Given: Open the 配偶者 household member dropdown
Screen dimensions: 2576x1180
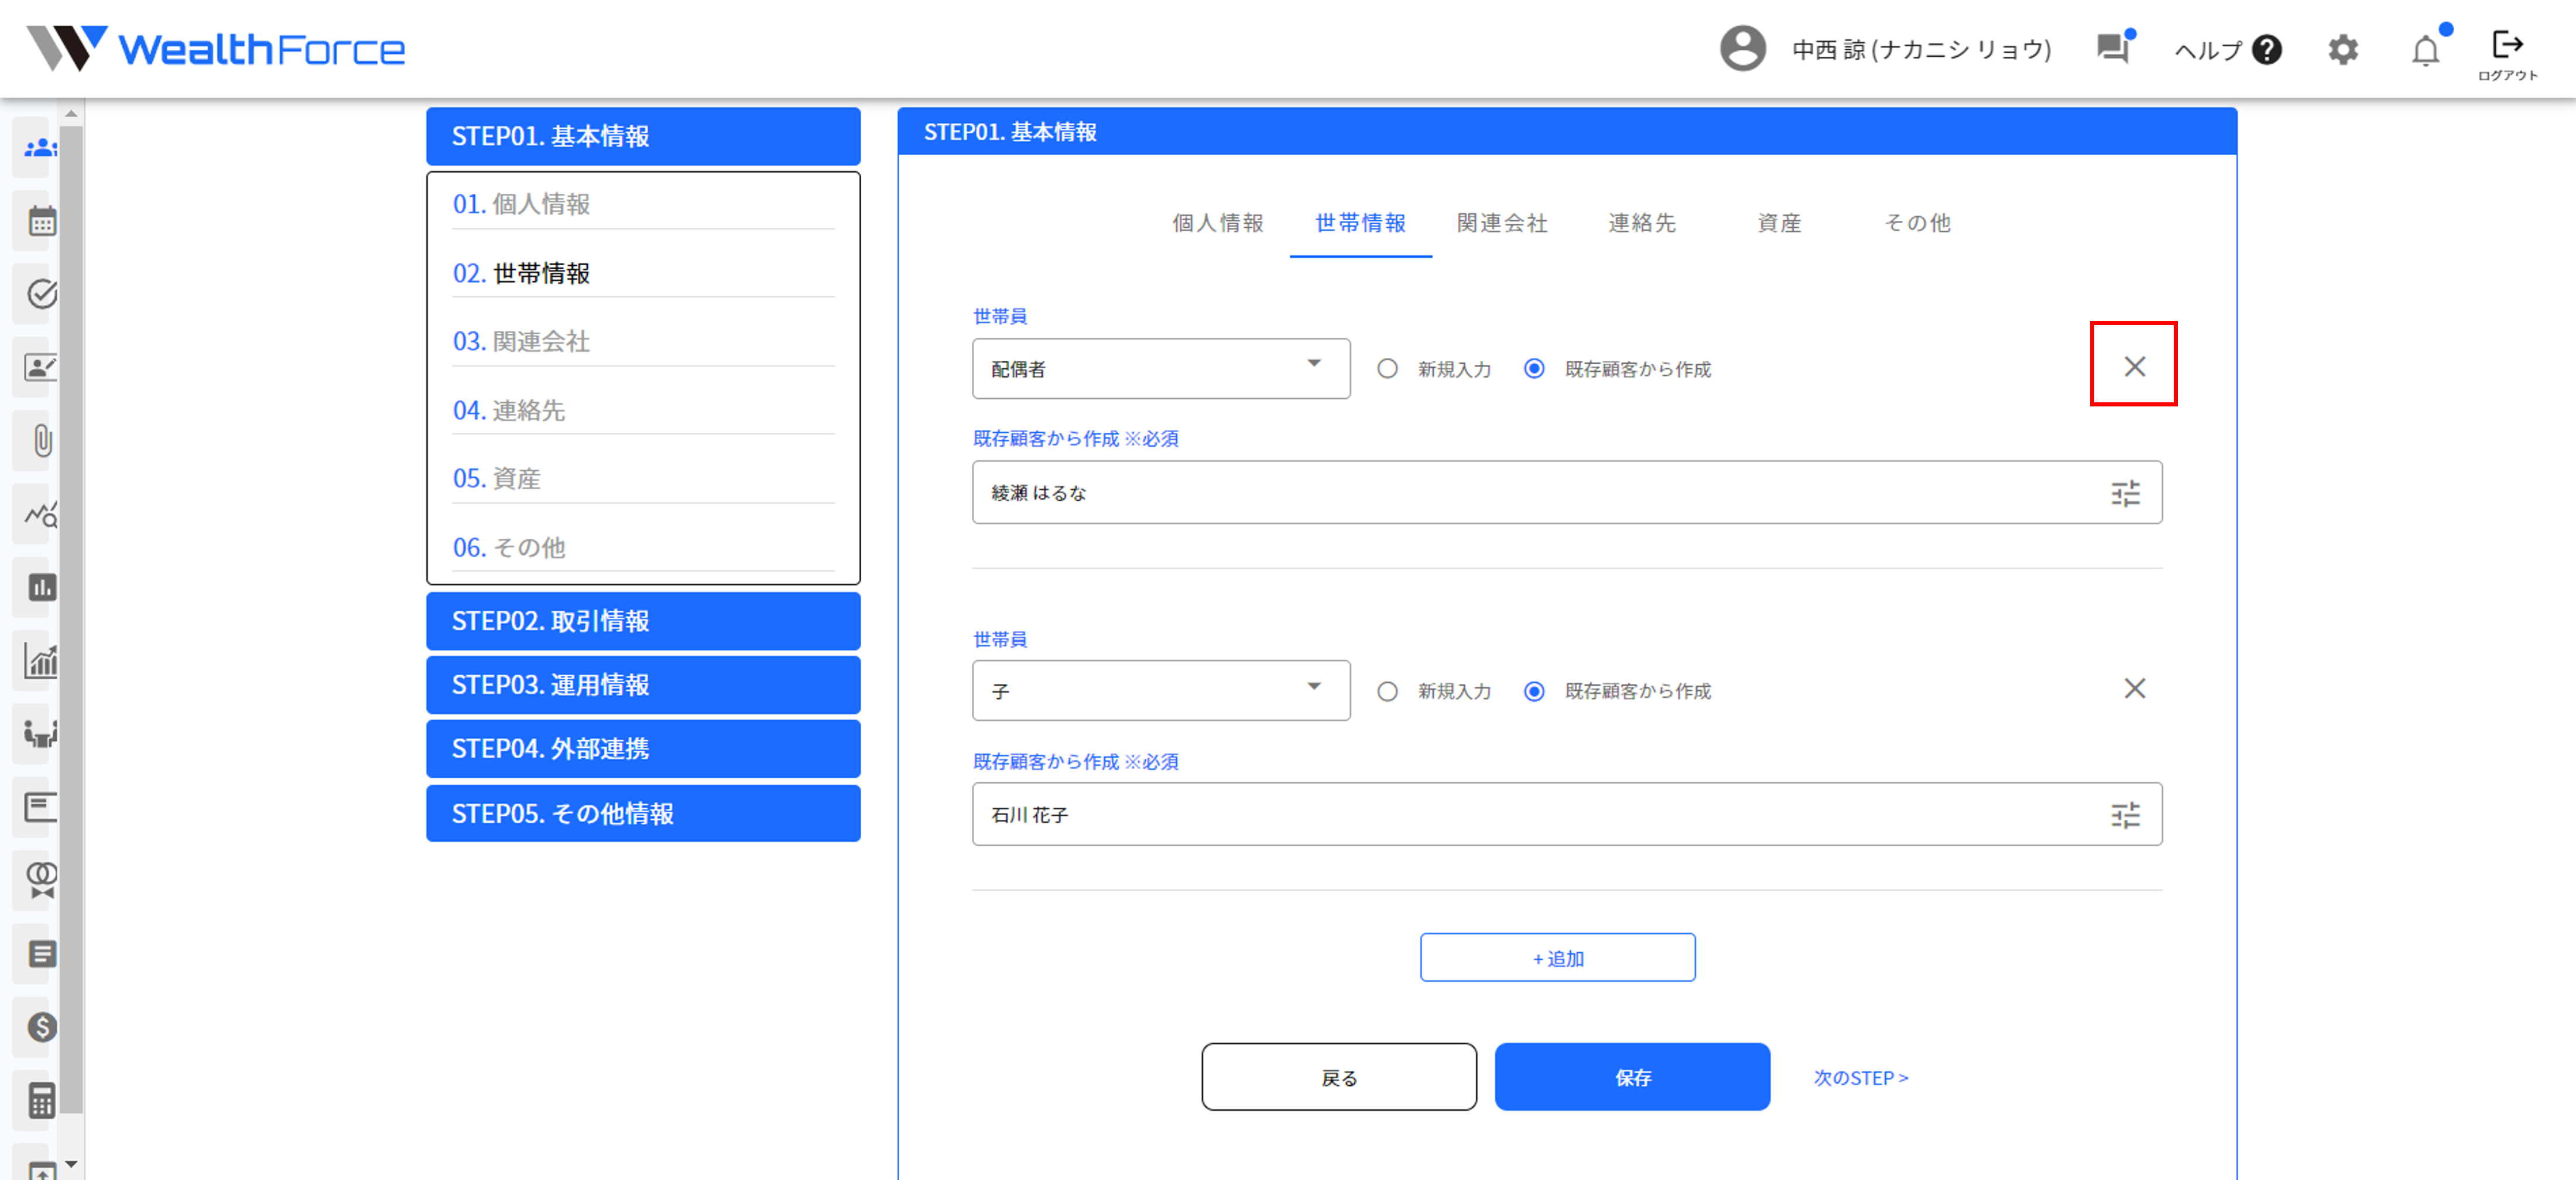Looking at the screenshot, I should click(1161, 368).
